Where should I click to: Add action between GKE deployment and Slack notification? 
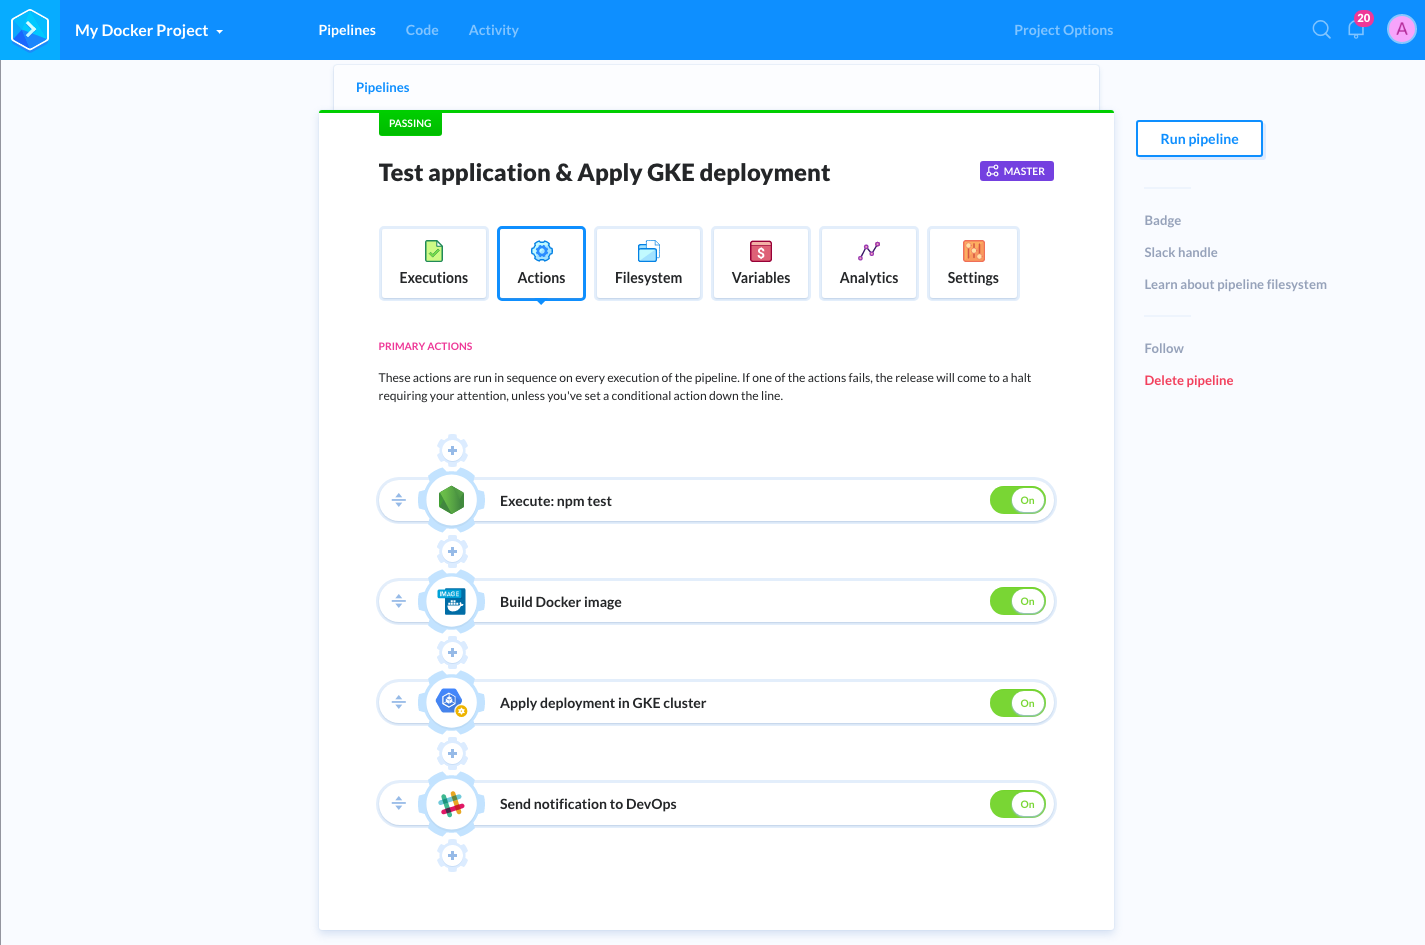[452, 753]
